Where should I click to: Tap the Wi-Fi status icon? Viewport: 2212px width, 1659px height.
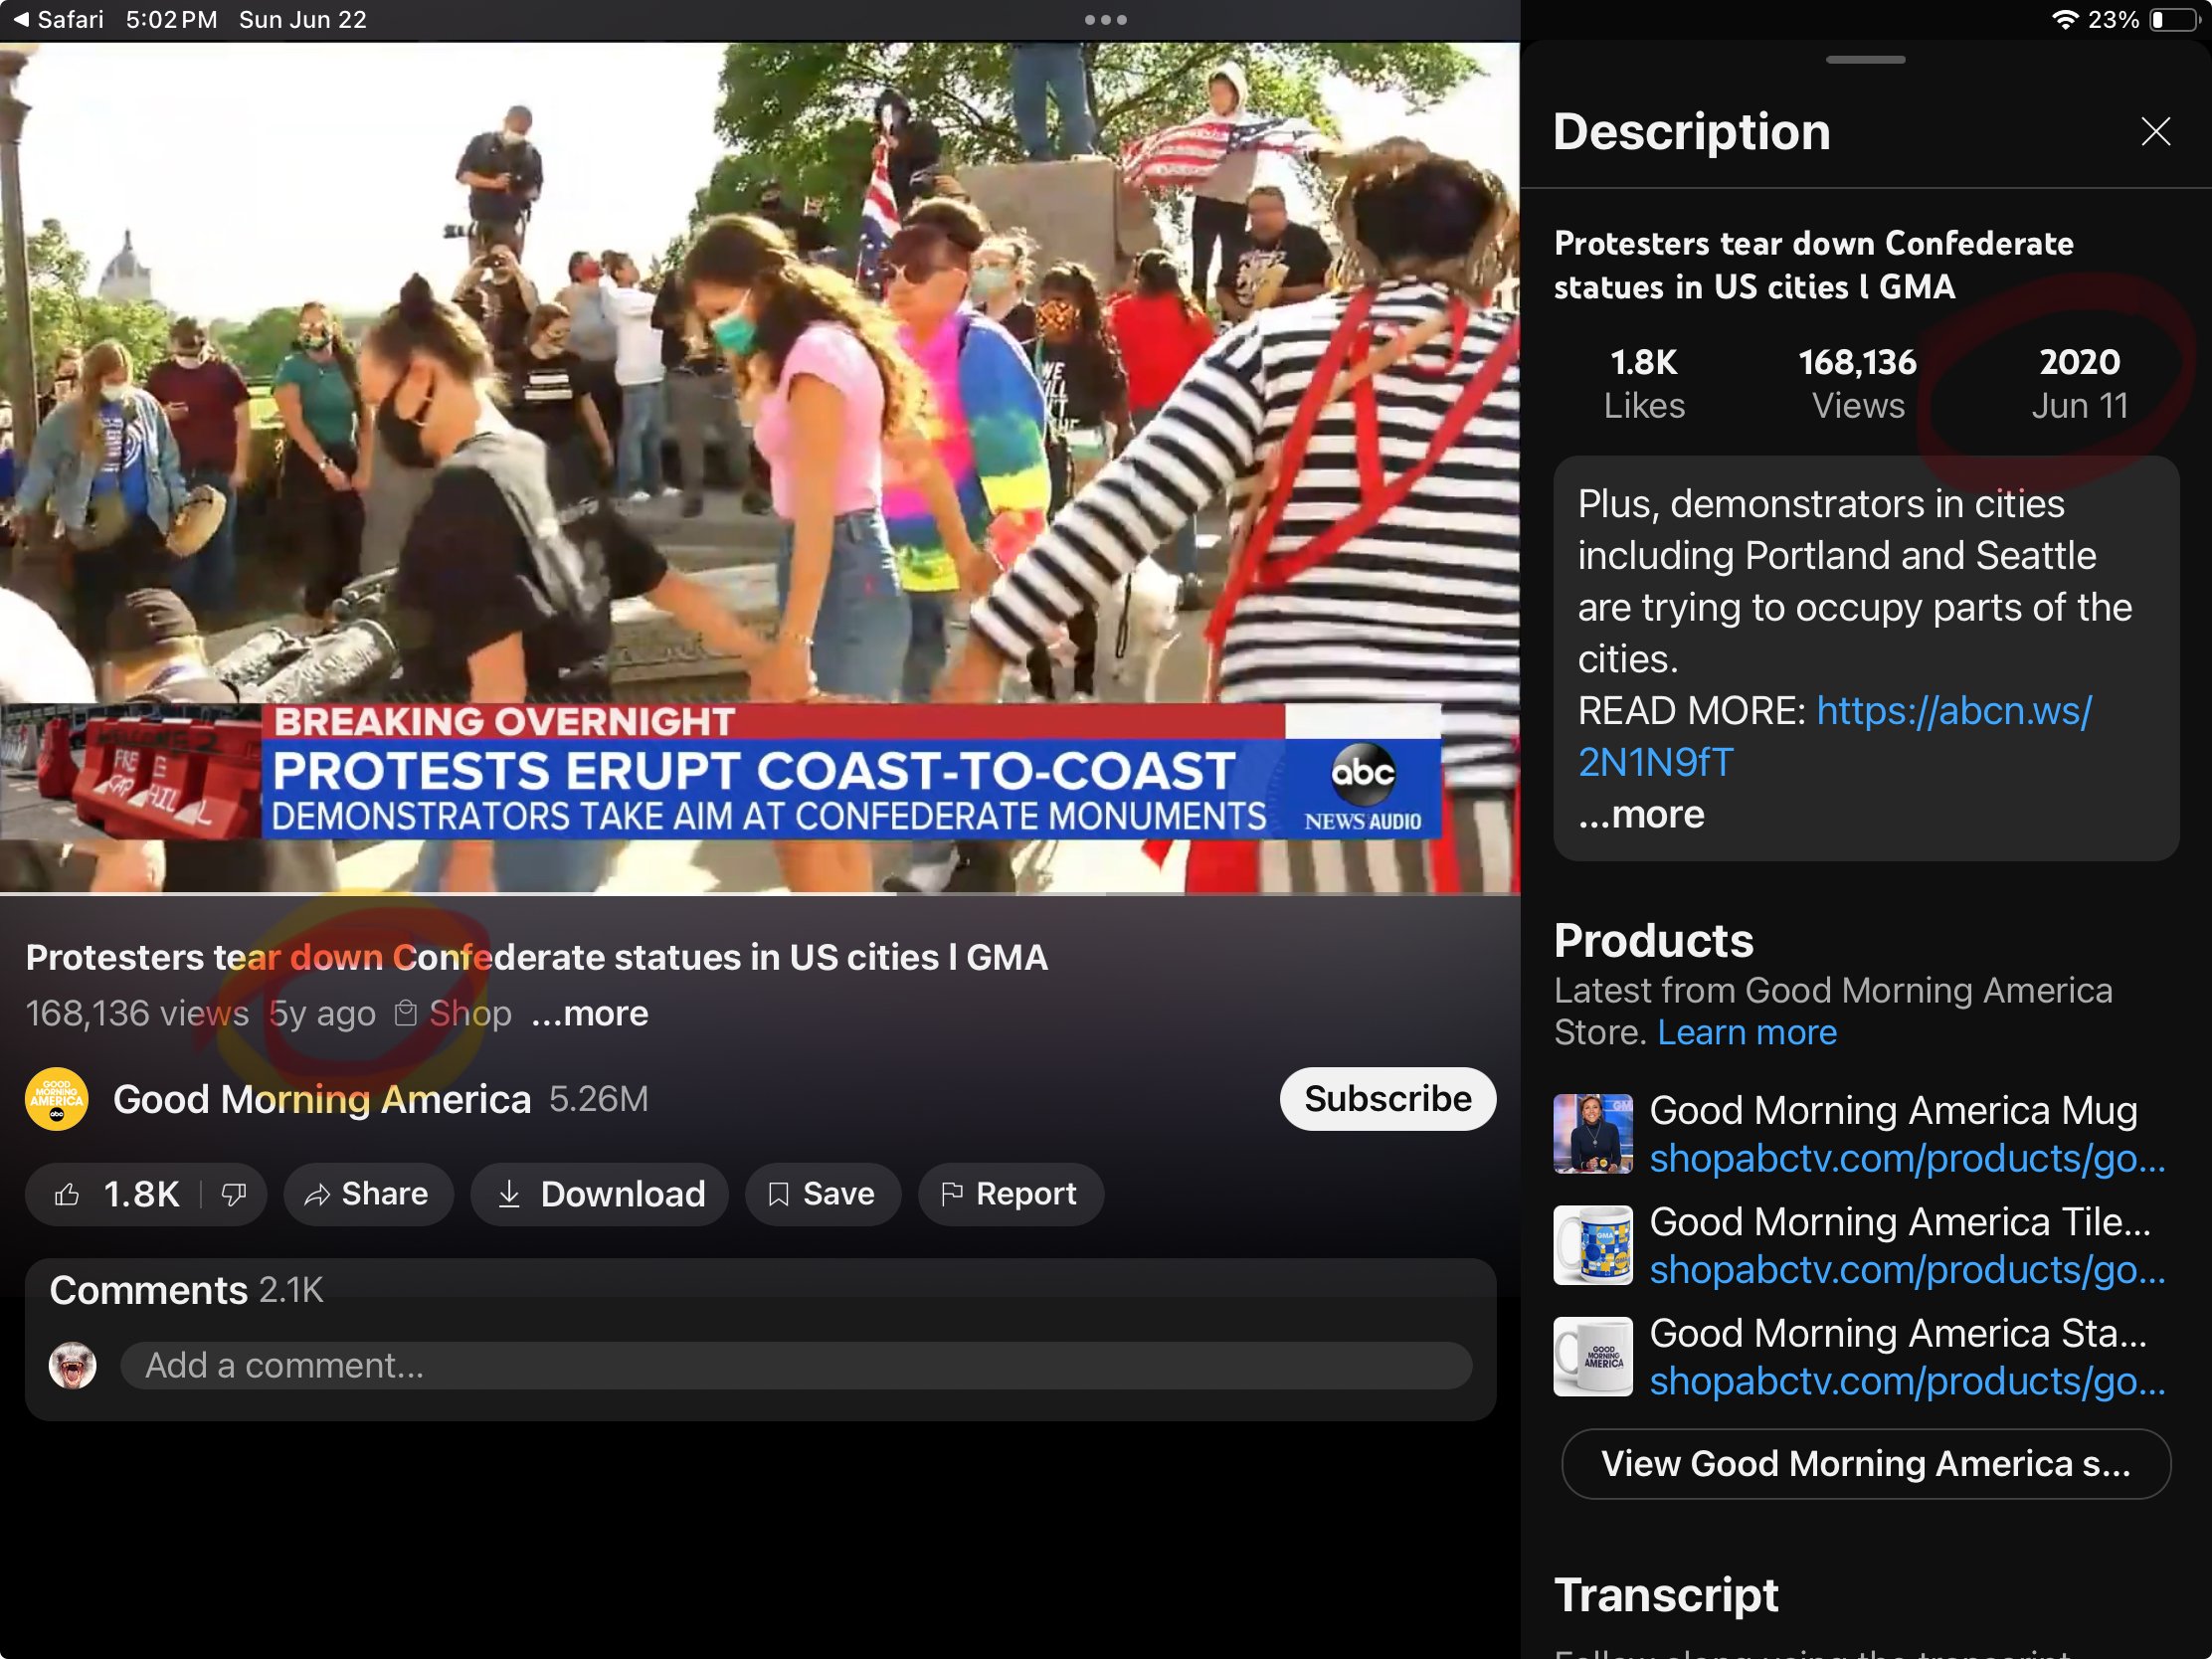click(2064, 19)
